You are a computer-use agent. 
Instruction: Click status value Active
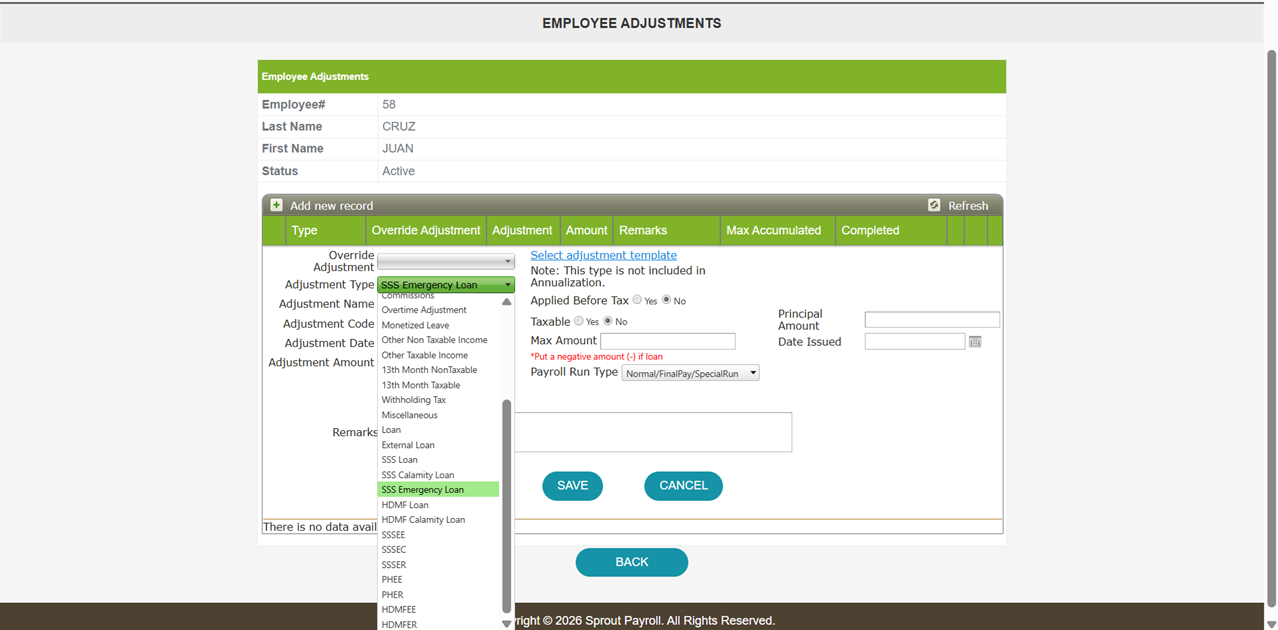point(398,171)
